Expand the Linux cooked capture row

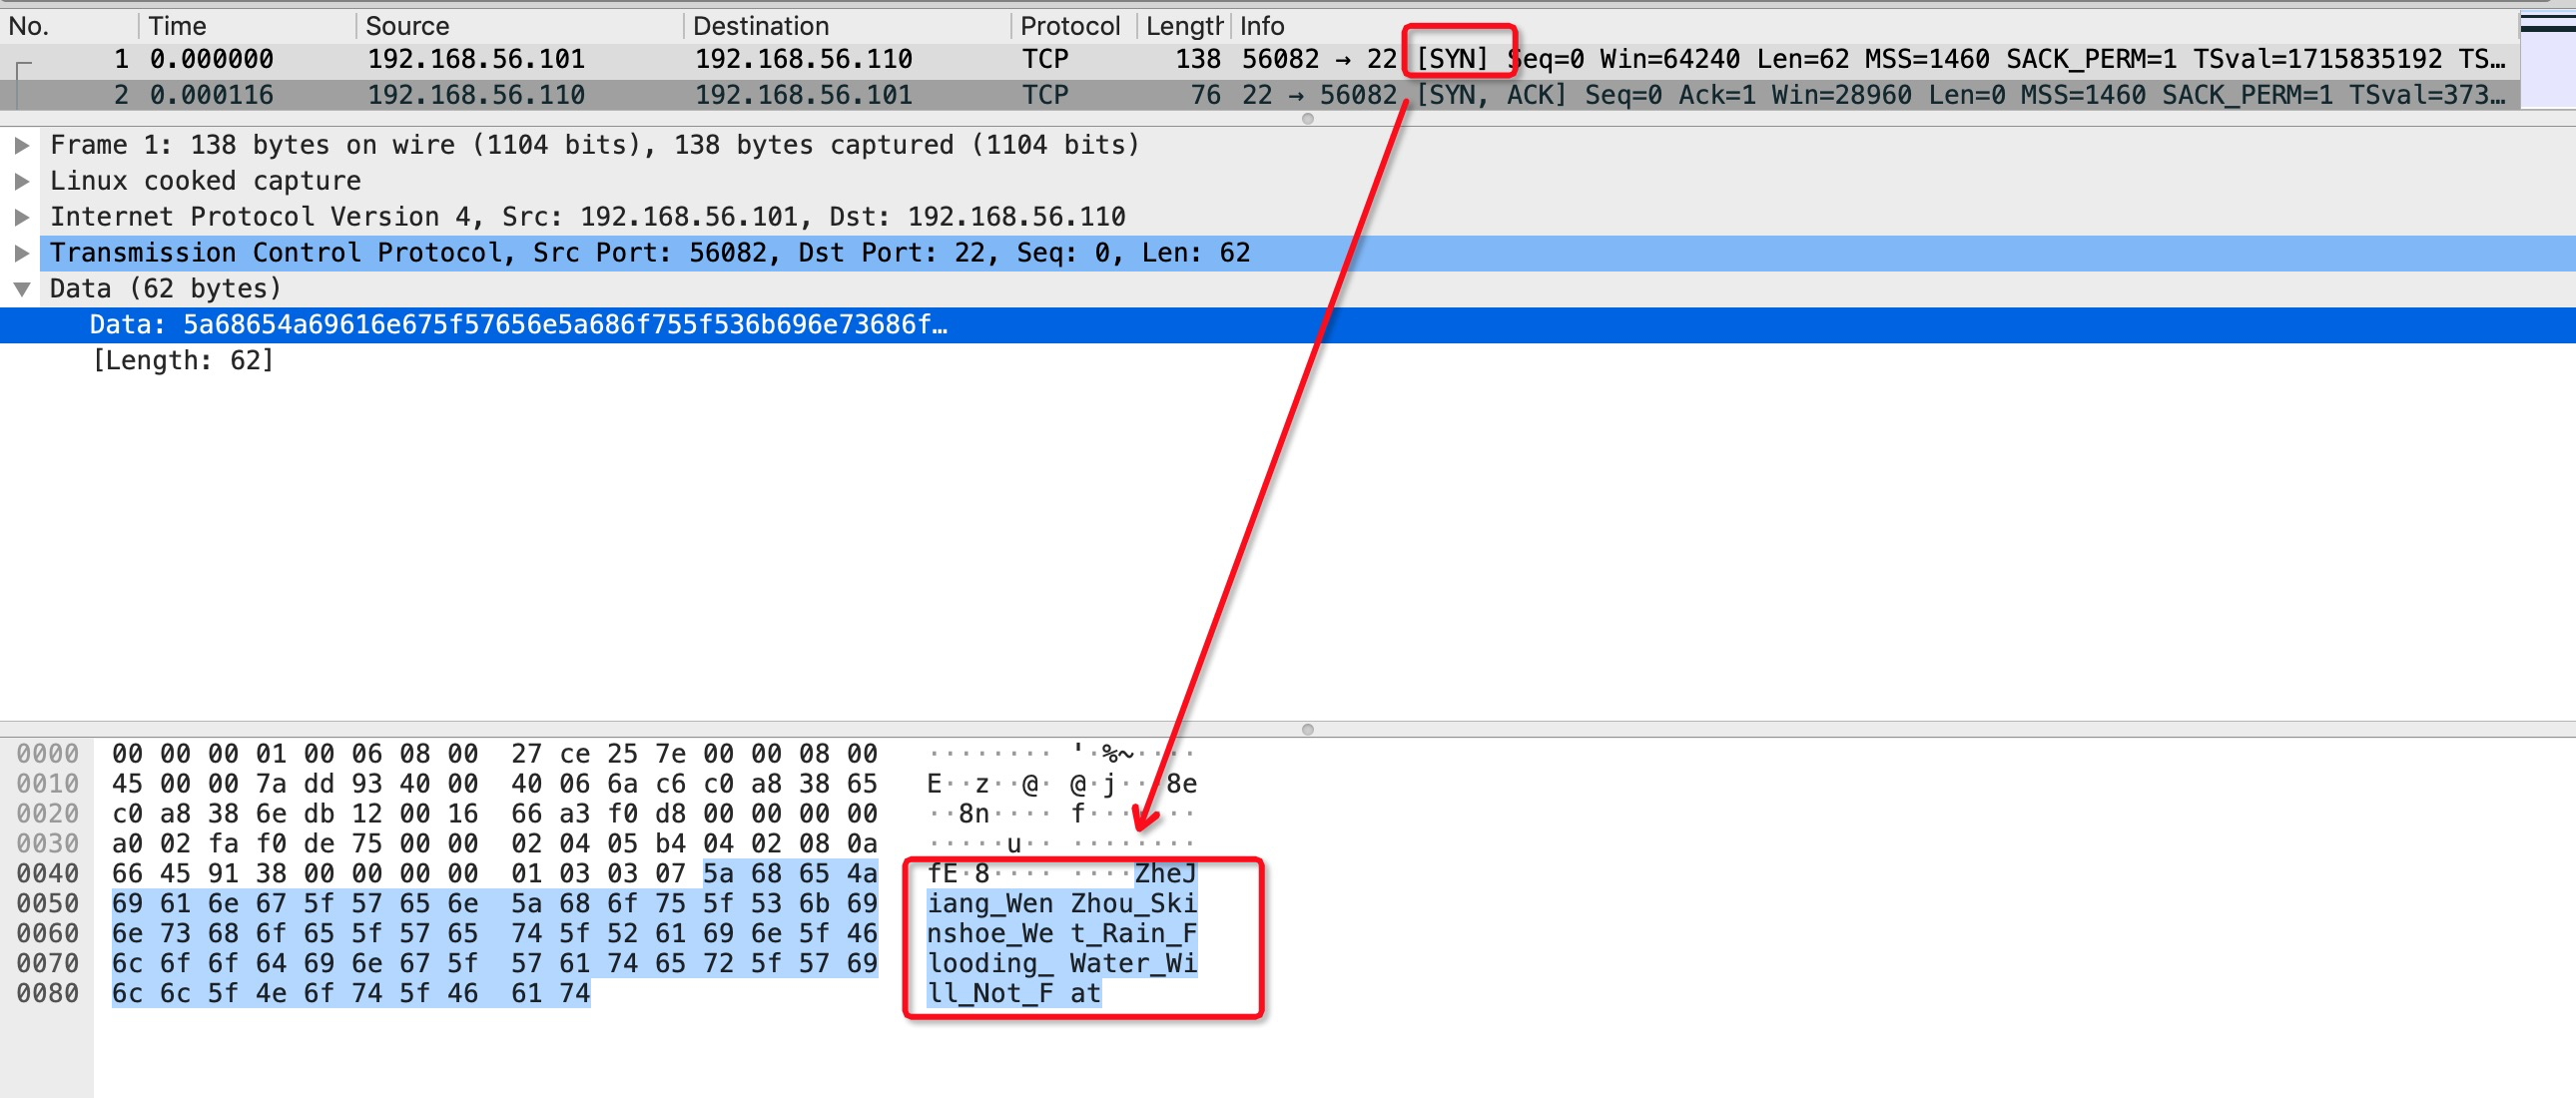click(x=21, y=181)
